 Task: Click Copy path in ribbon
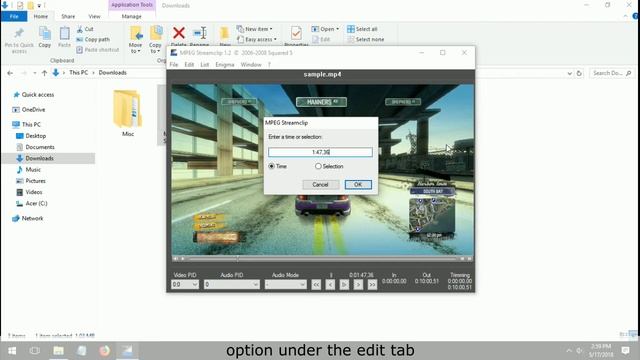93,40
